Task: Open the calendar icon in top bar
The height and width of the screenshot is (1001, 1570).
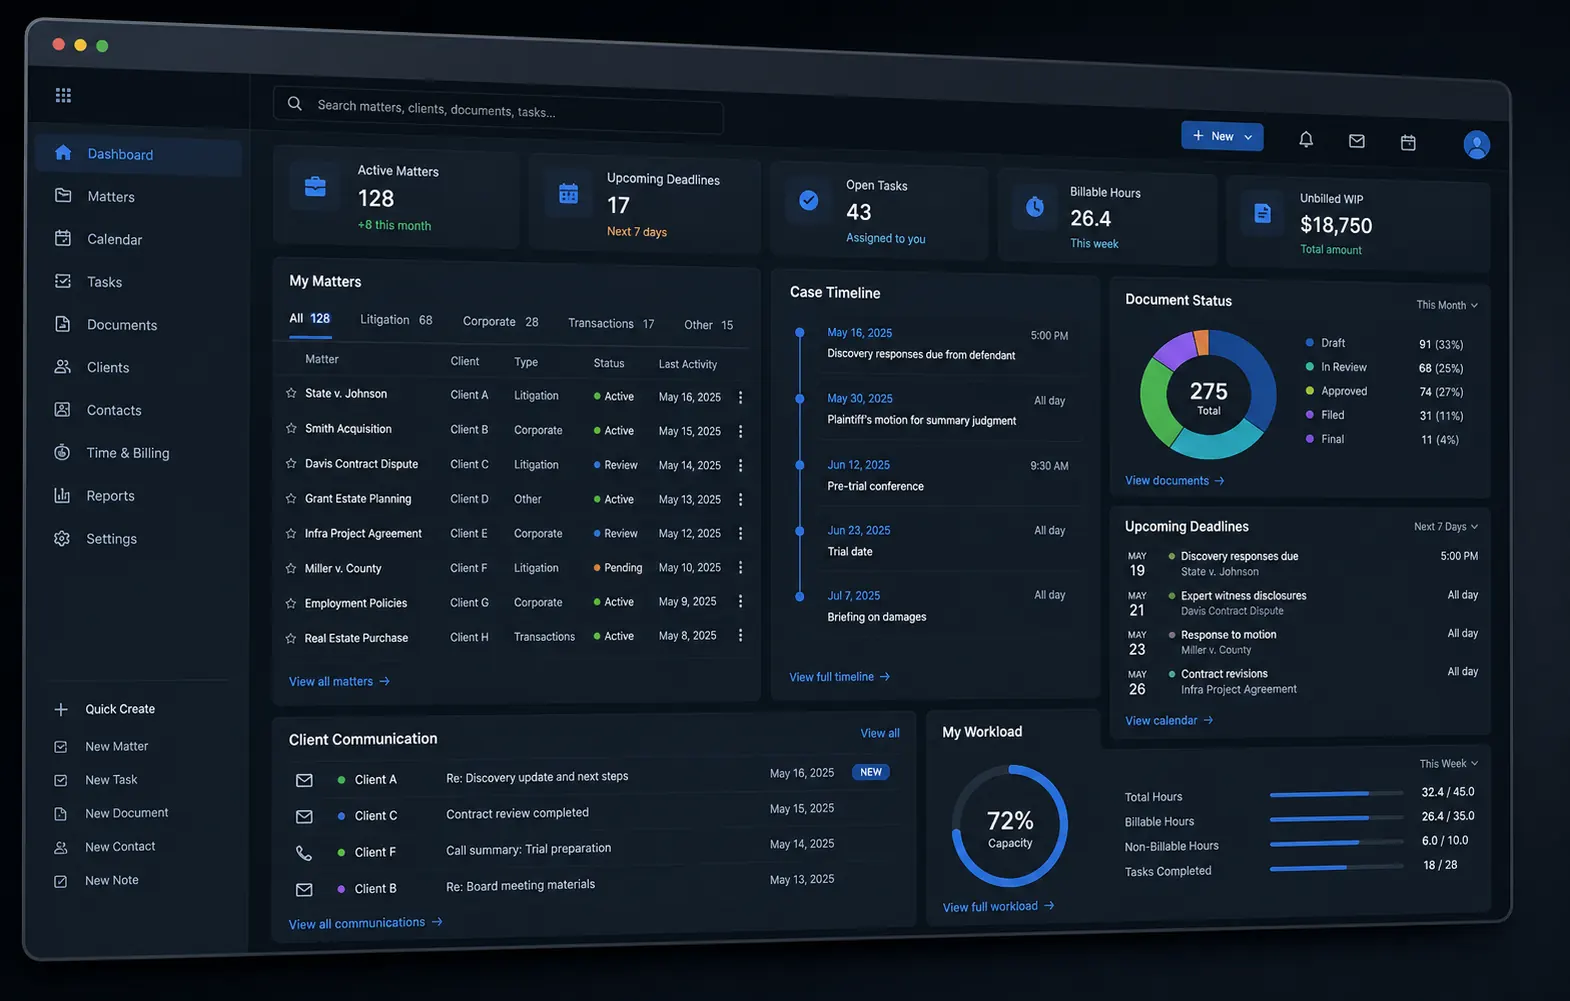Action: 1408,143
